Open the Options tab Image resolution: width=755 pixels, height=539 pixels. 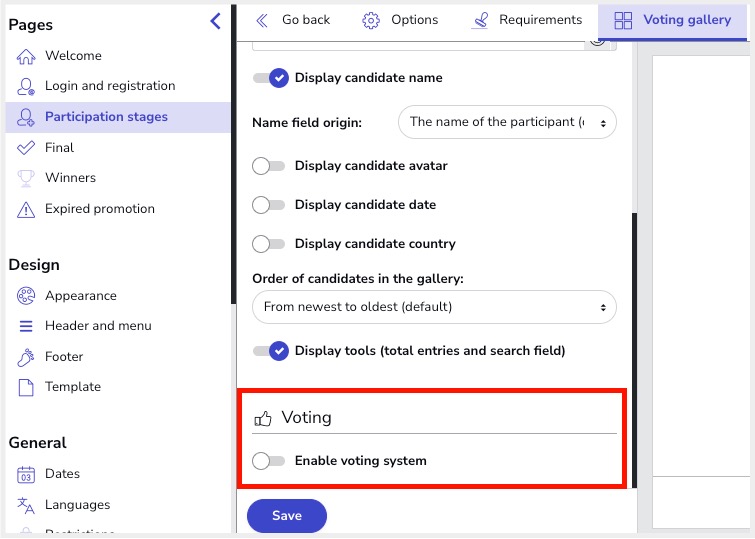click(x=400, y=20)
